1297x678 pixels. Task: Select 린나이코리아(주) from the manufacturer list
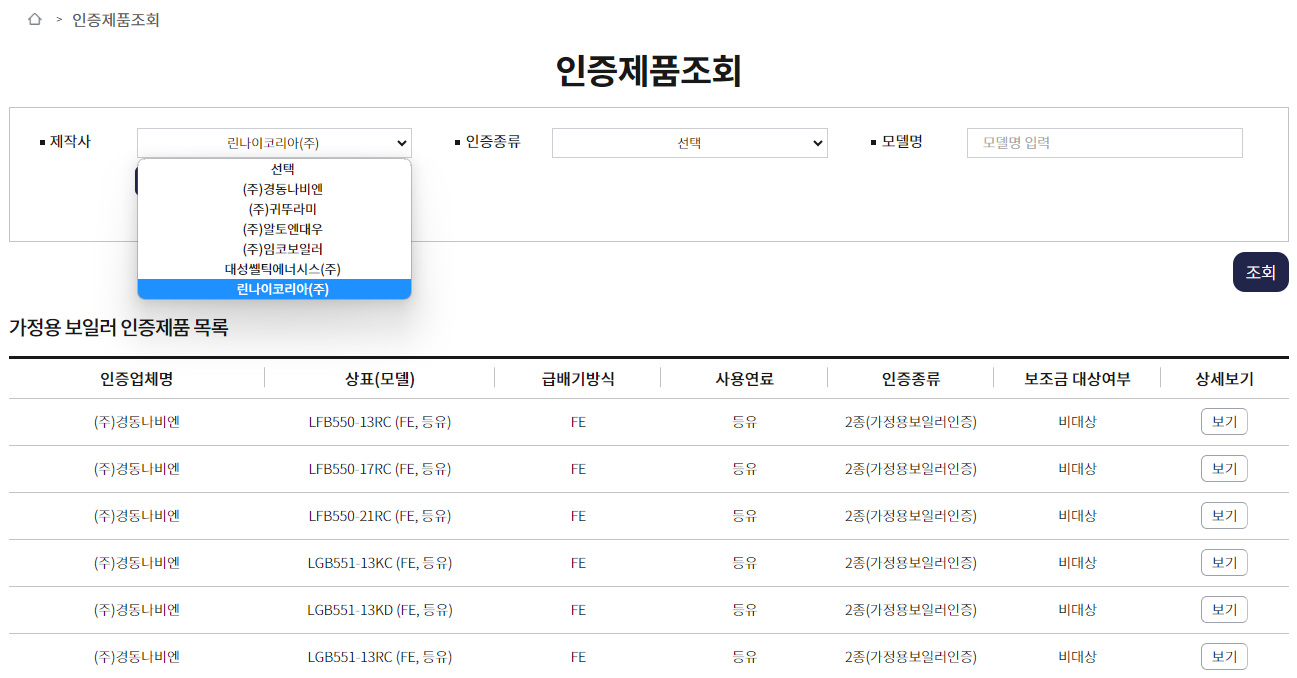(x=274, y=289)
